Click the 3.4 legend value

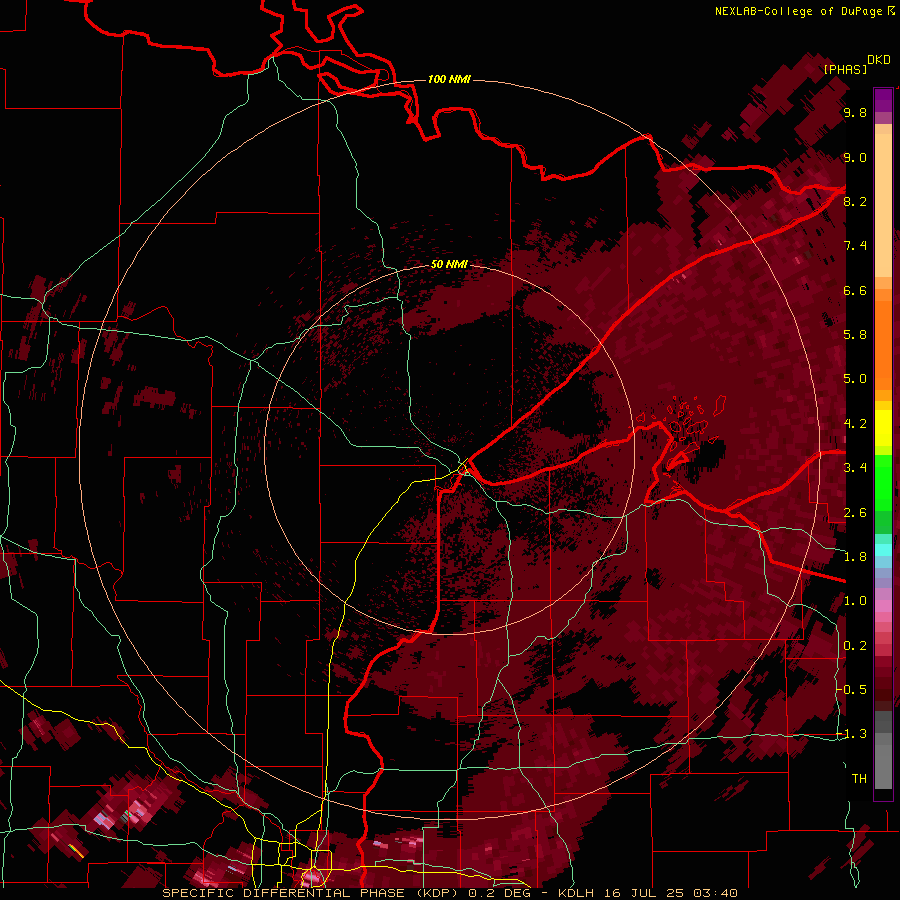click(x=855, y=467)
